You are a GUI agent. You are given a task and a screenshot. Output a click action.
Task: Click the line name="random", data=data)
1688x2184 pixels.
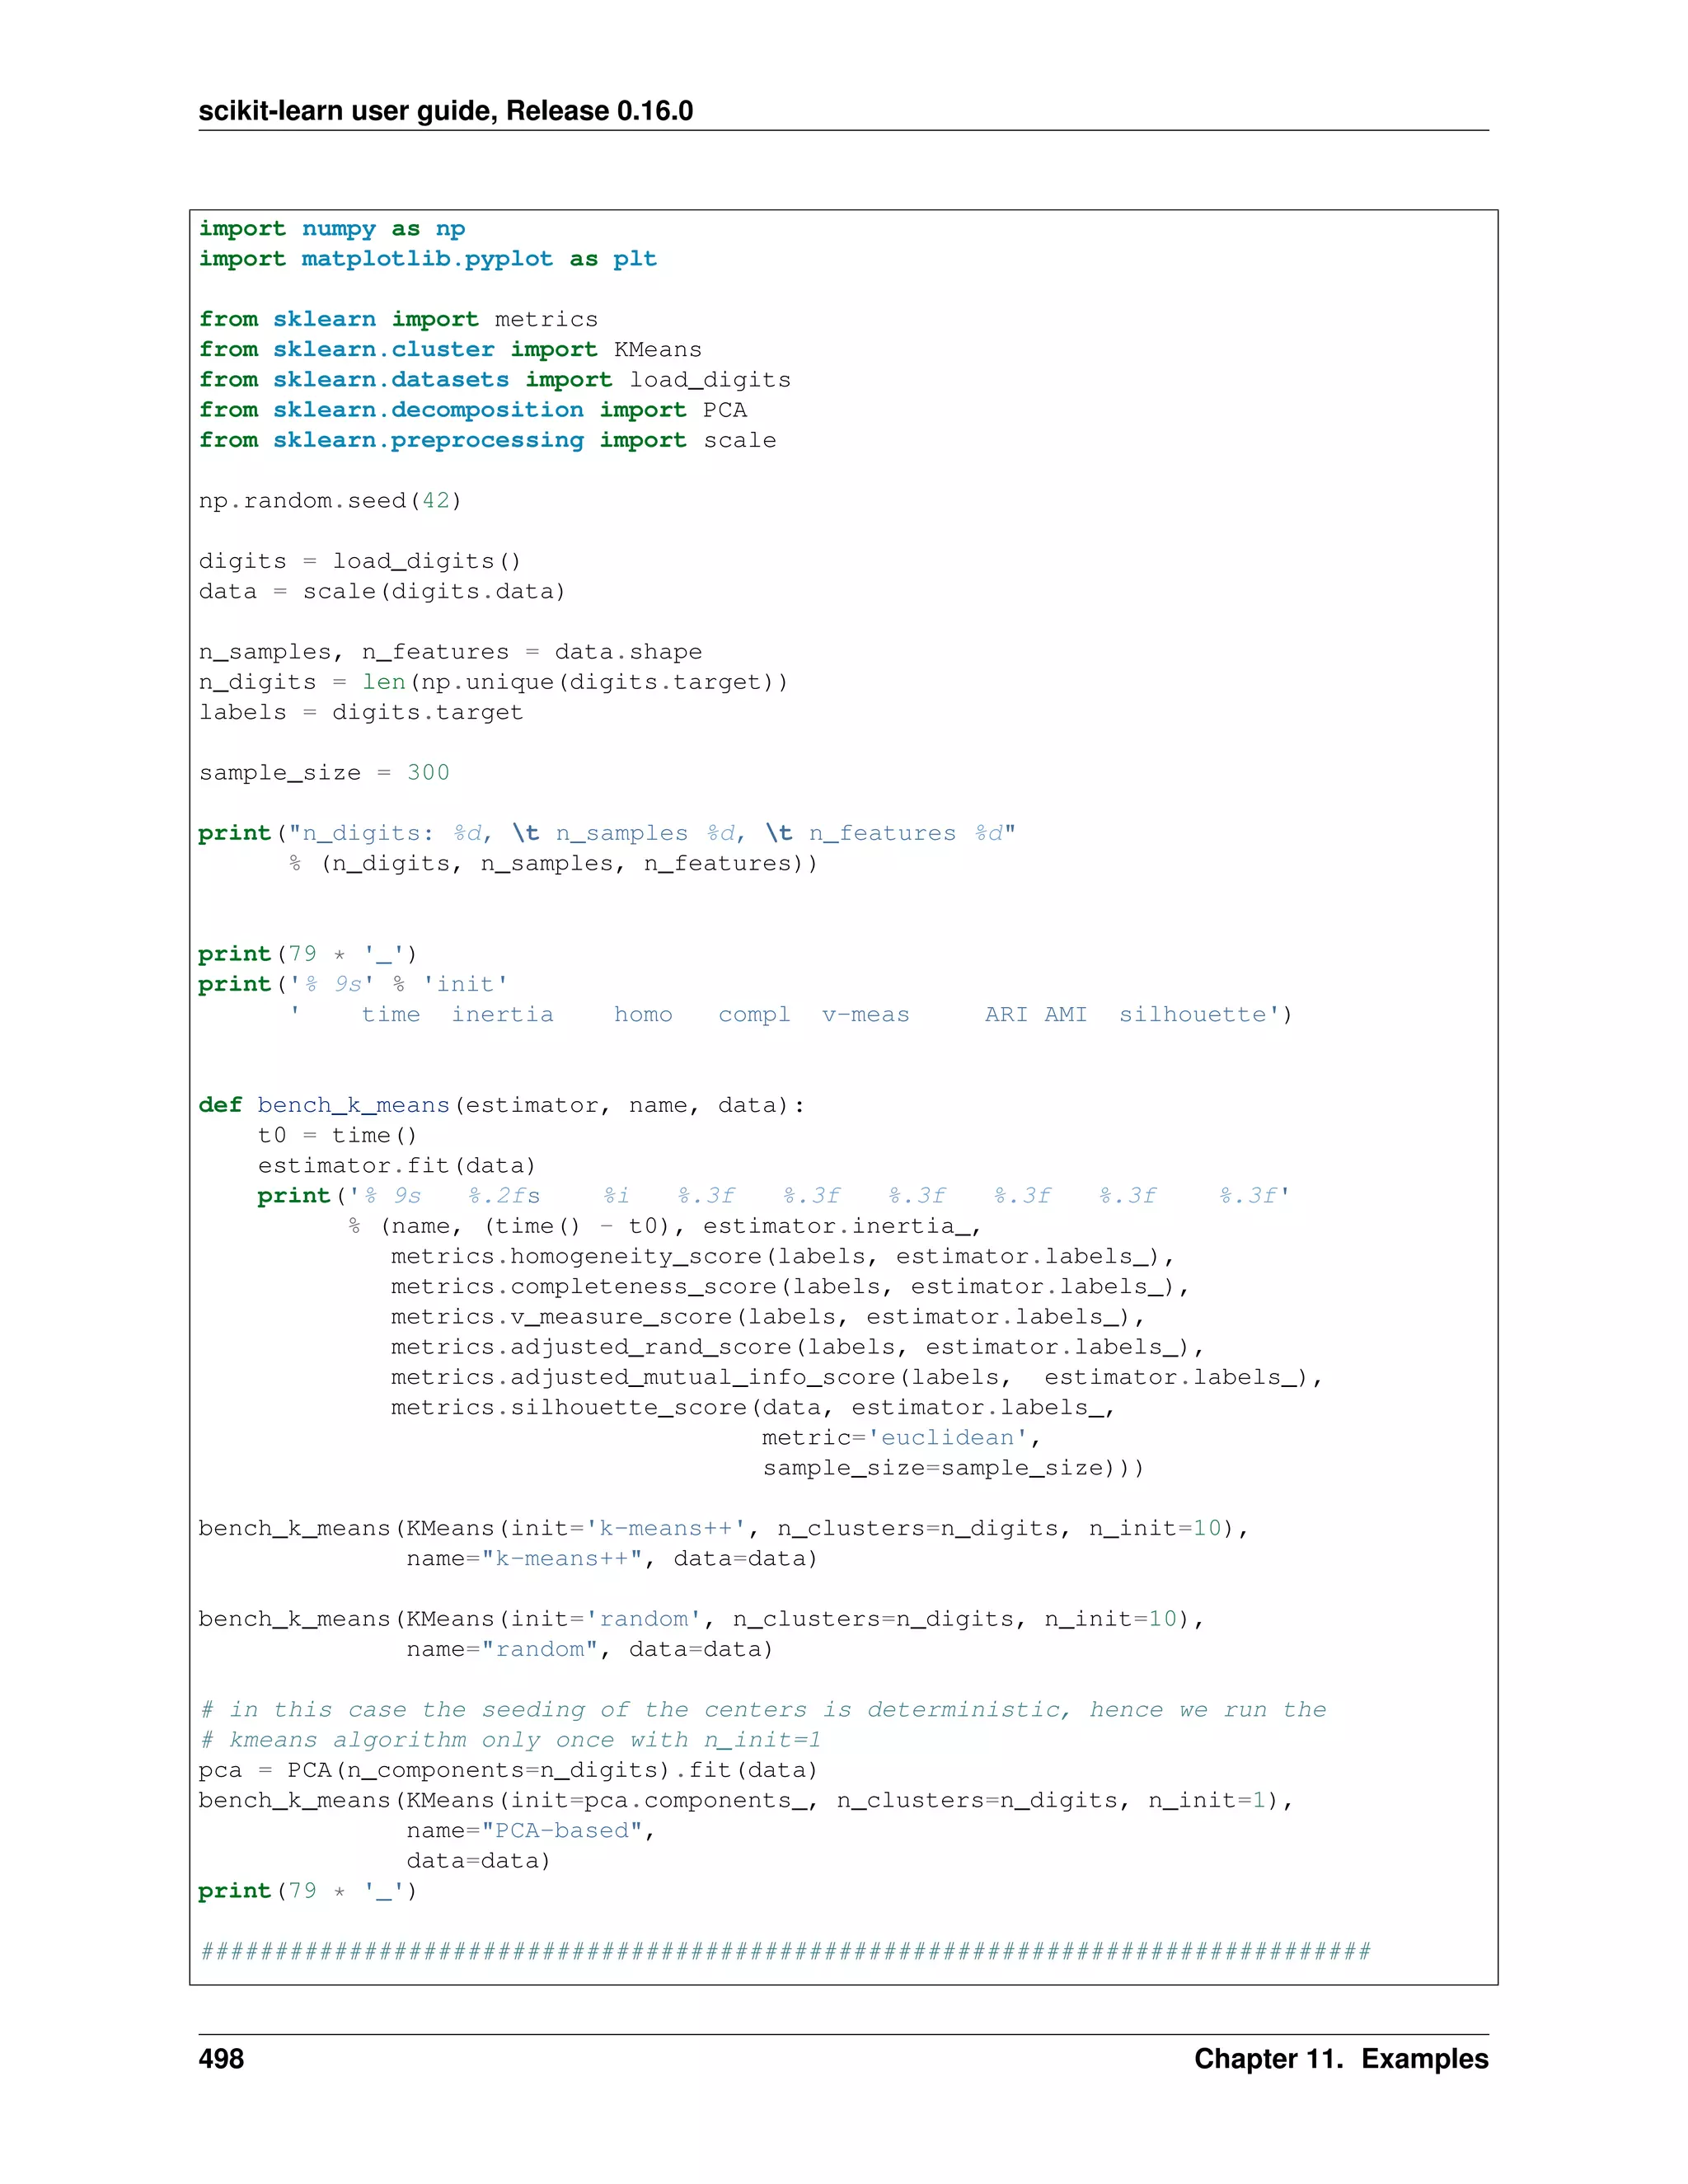click(590, 1649)
